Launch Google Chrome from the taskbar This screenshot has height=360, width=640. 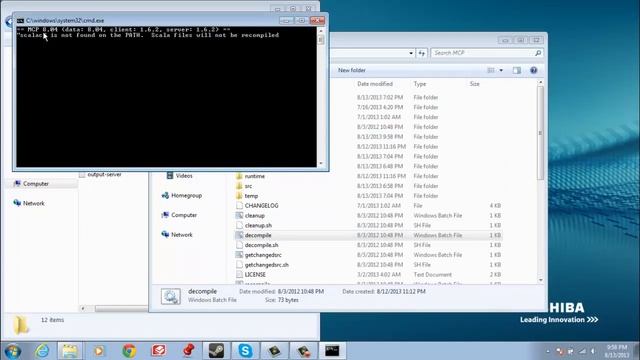(x=129, y=351)
